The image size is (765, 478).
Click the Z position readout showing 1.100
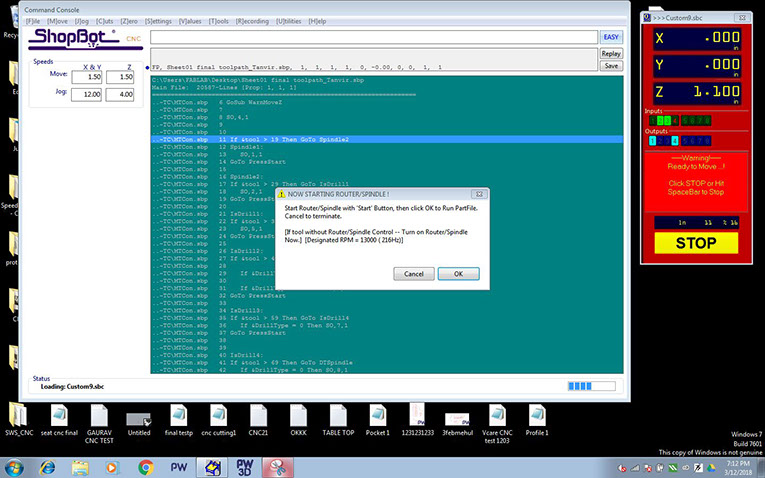point(697,92)
